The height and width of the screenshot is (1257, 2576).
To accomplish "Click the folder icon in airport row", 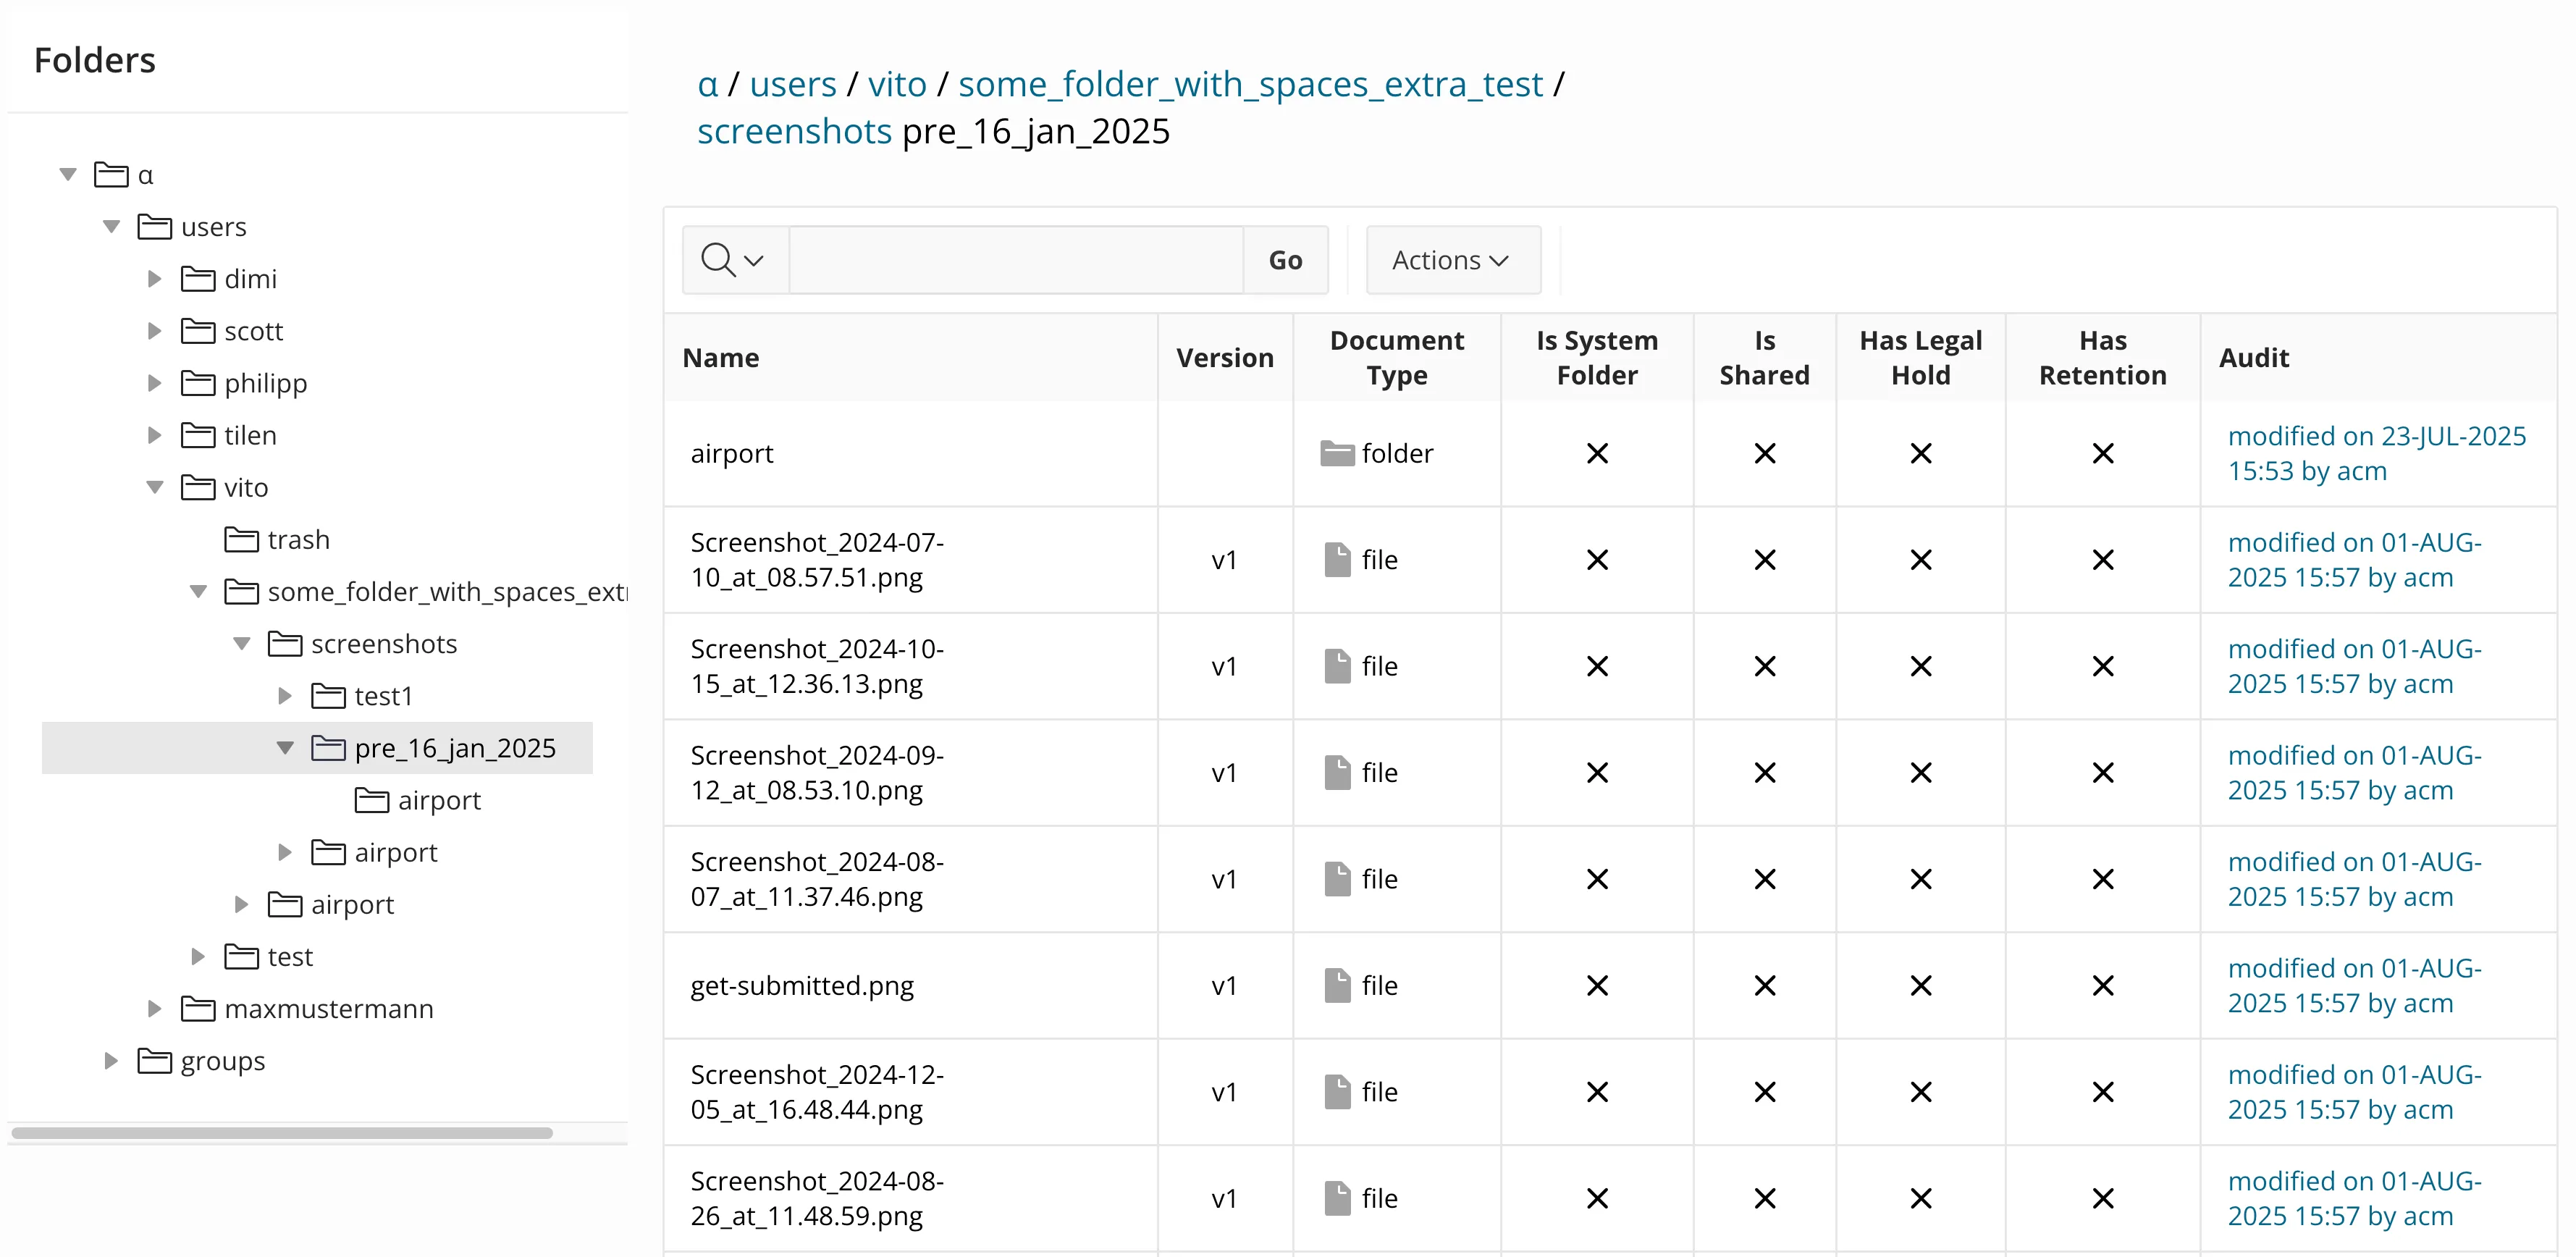I will [1336, 454].
